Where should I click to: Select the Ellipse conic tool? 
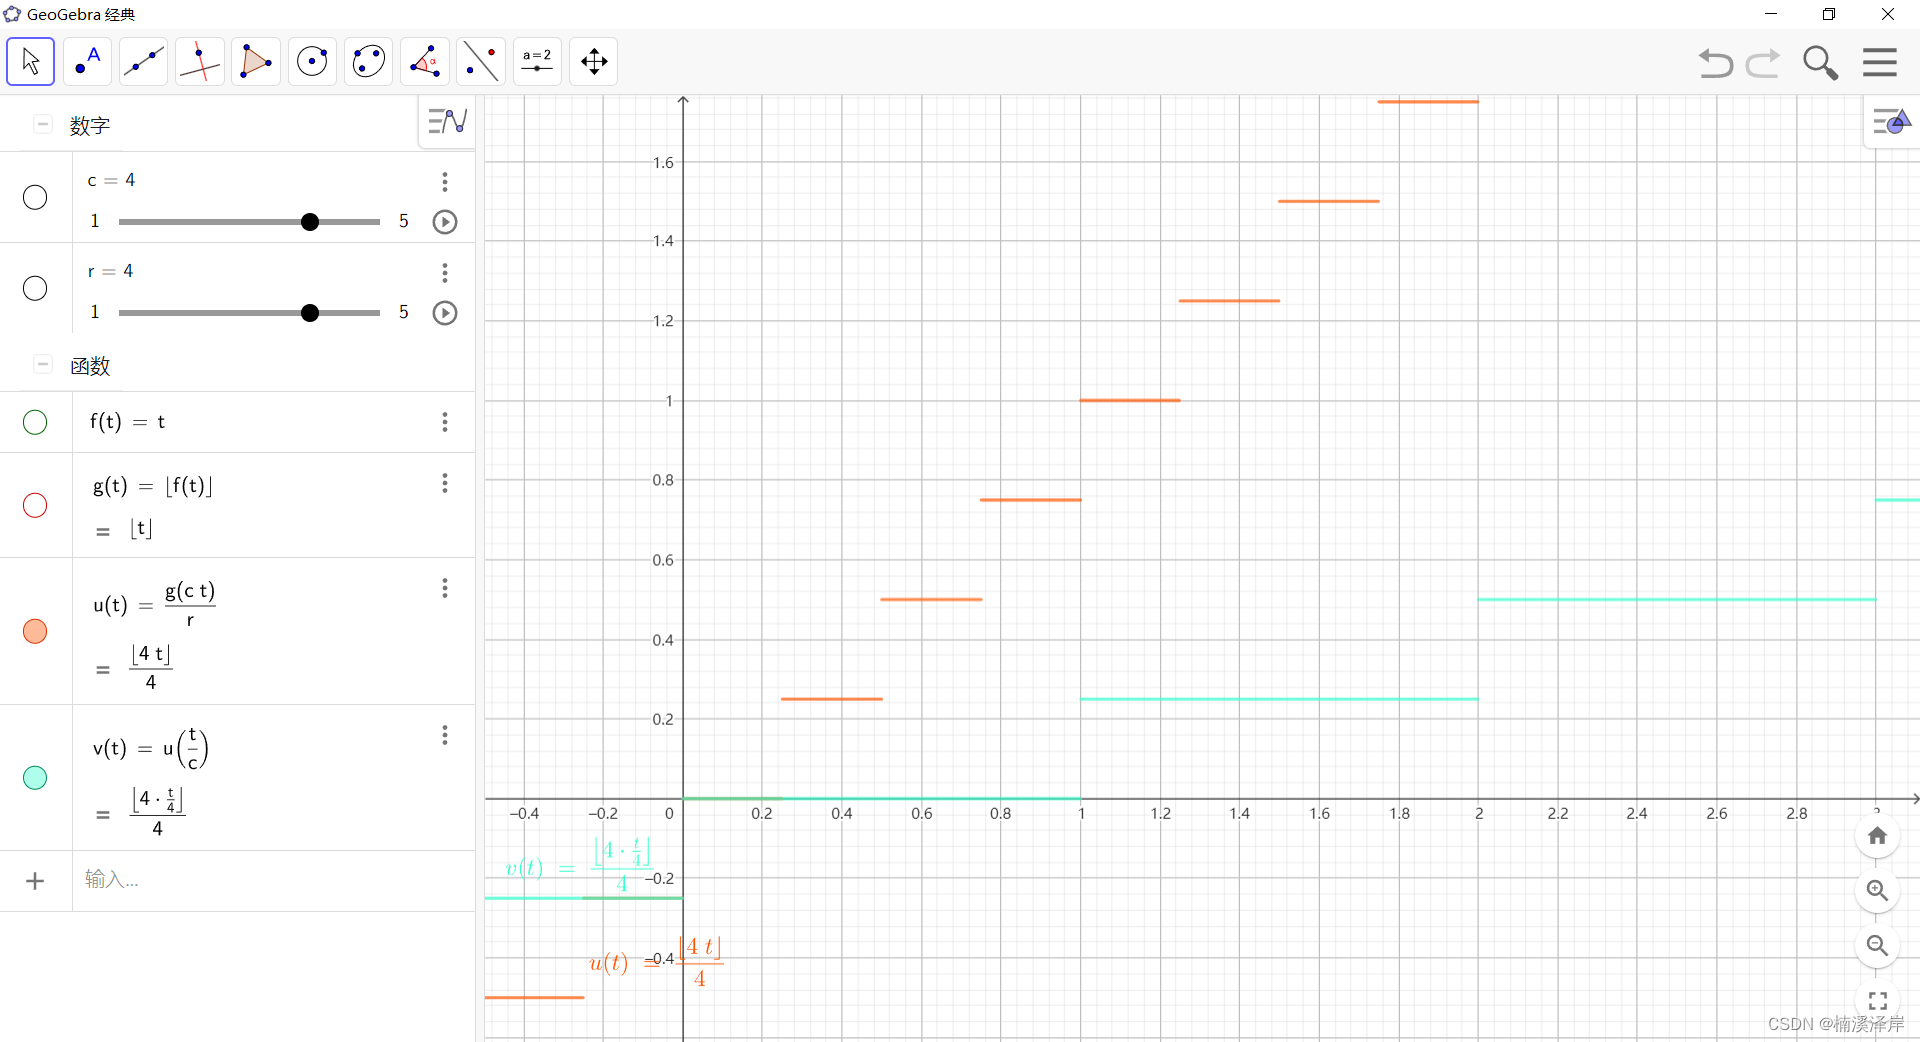pos(368,61)
